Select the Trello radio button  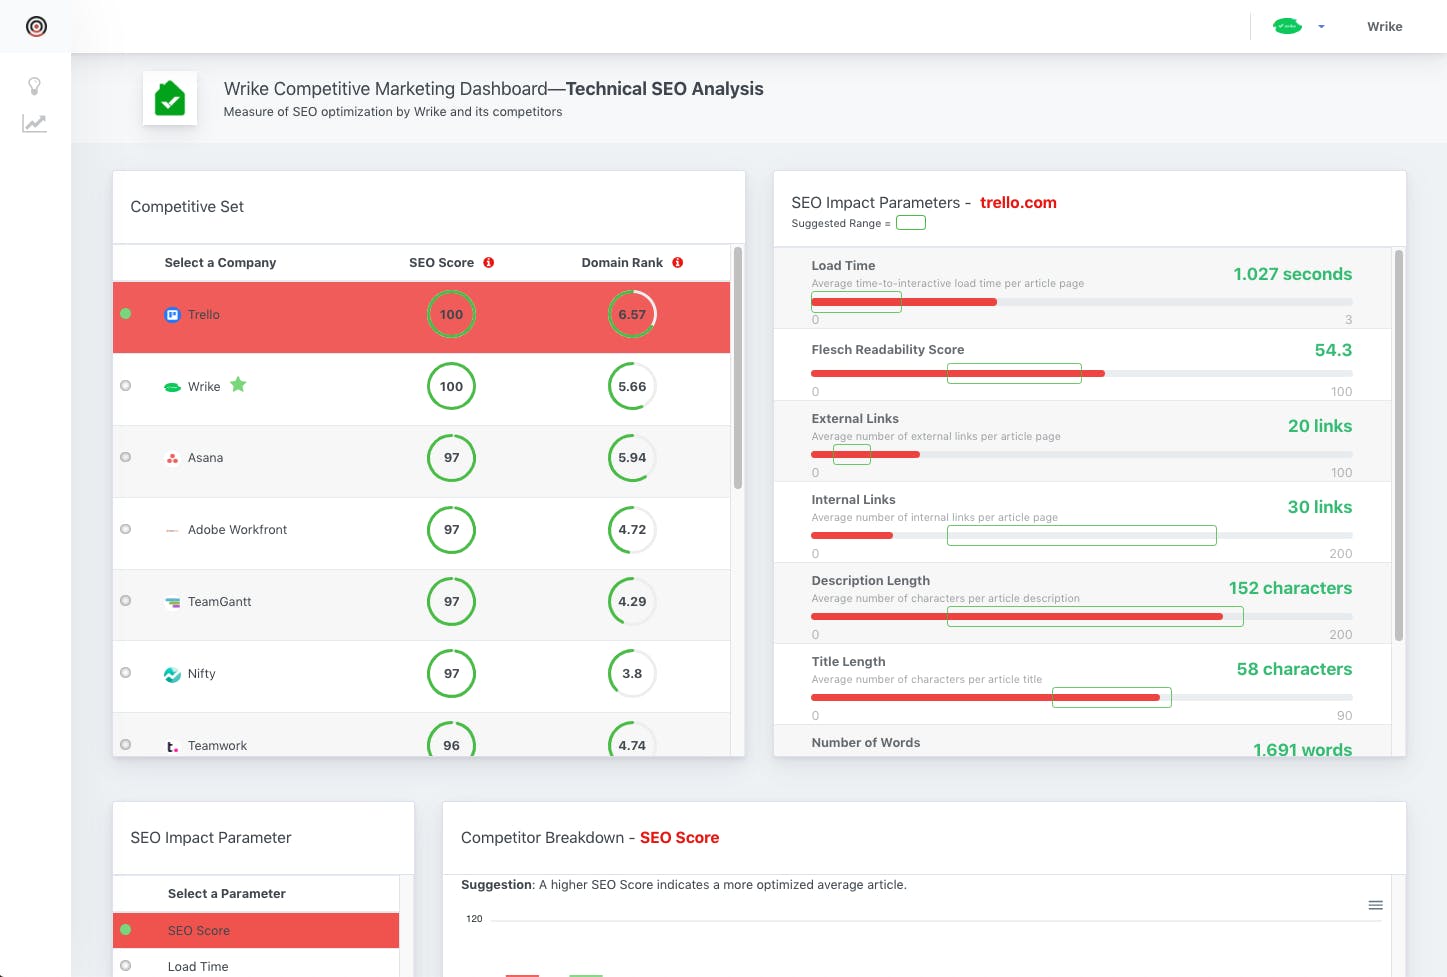[125, 313]
